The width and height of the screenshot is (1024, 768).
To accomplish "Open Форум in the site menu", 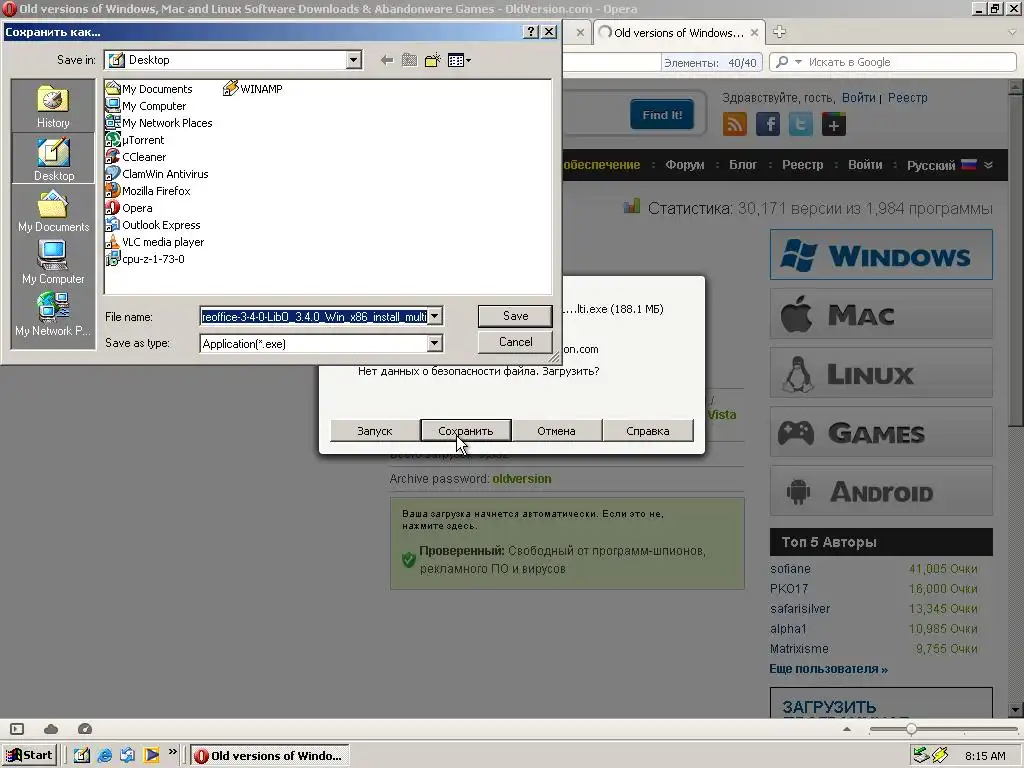I will point(684,165).
